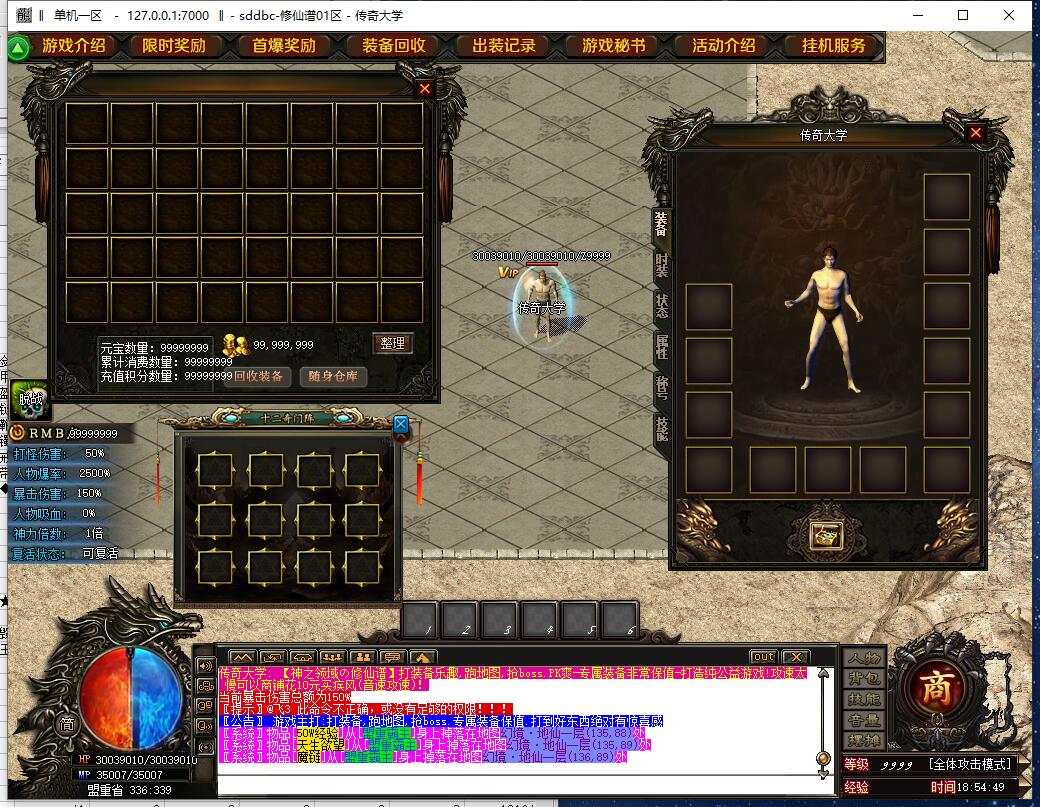The image size is (1040, 807).
Task: Click the red and blue HP/MP orb
Action: tap(131, 699)
